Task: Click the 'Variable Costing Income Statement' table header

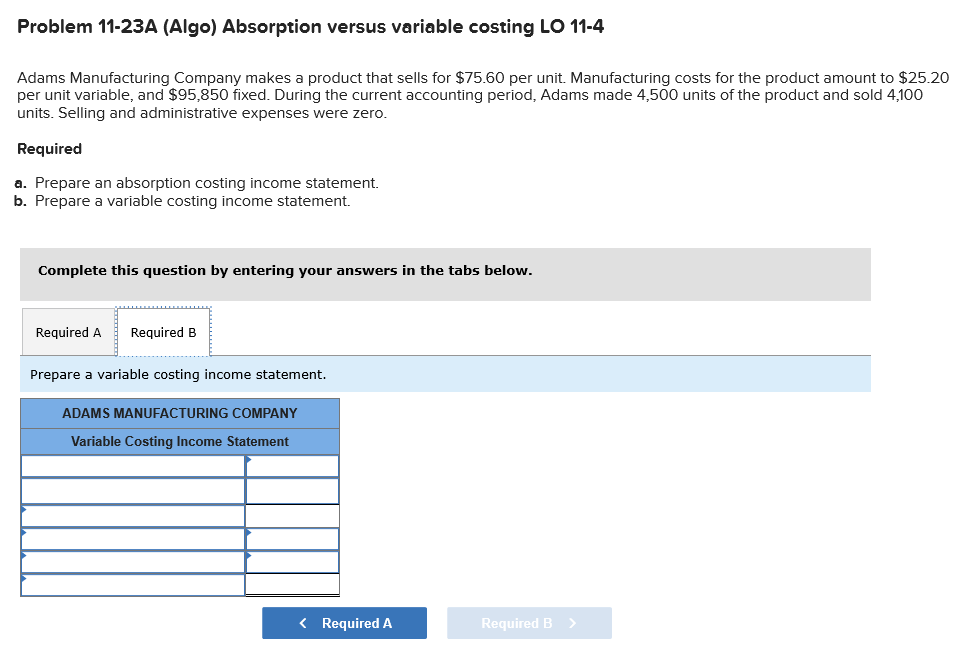Action: click(x=180, y=441)
